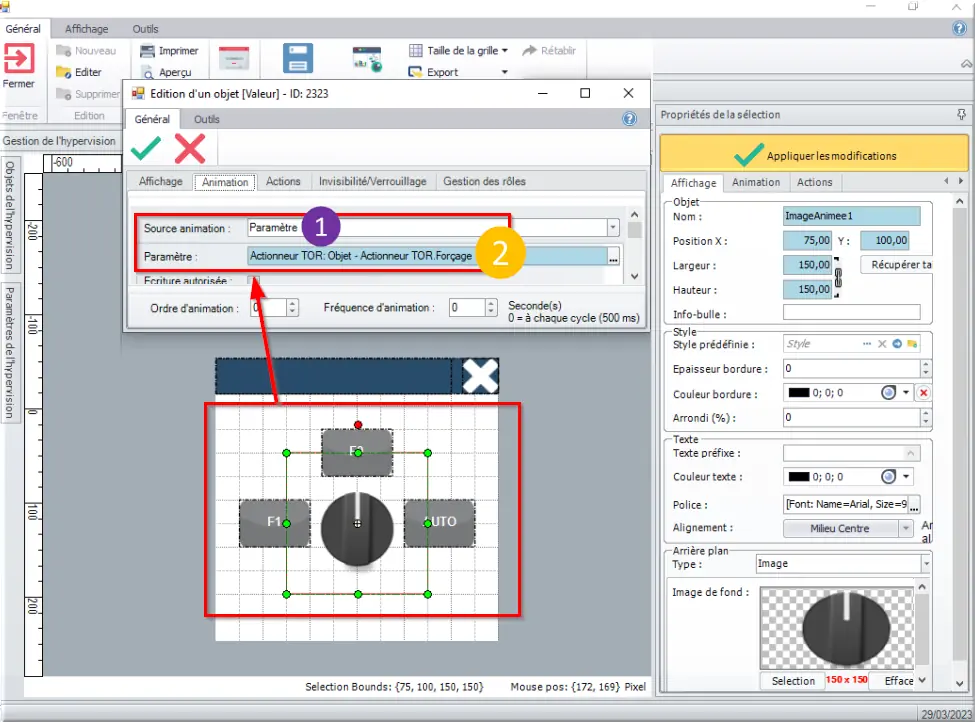Click the dashboard preview icon in ribbon
975x722 pixels.
coord(367,59)
